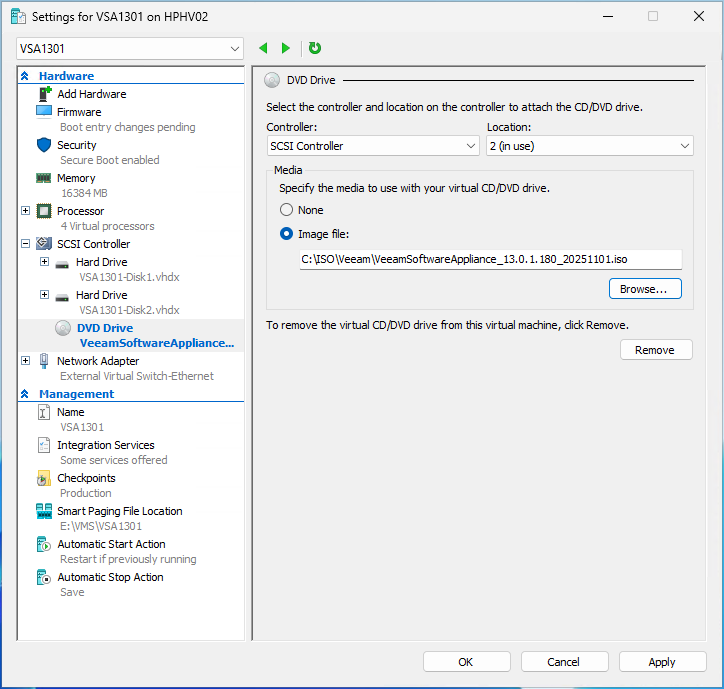Click the Add Hardware icon

click(44, 94)
